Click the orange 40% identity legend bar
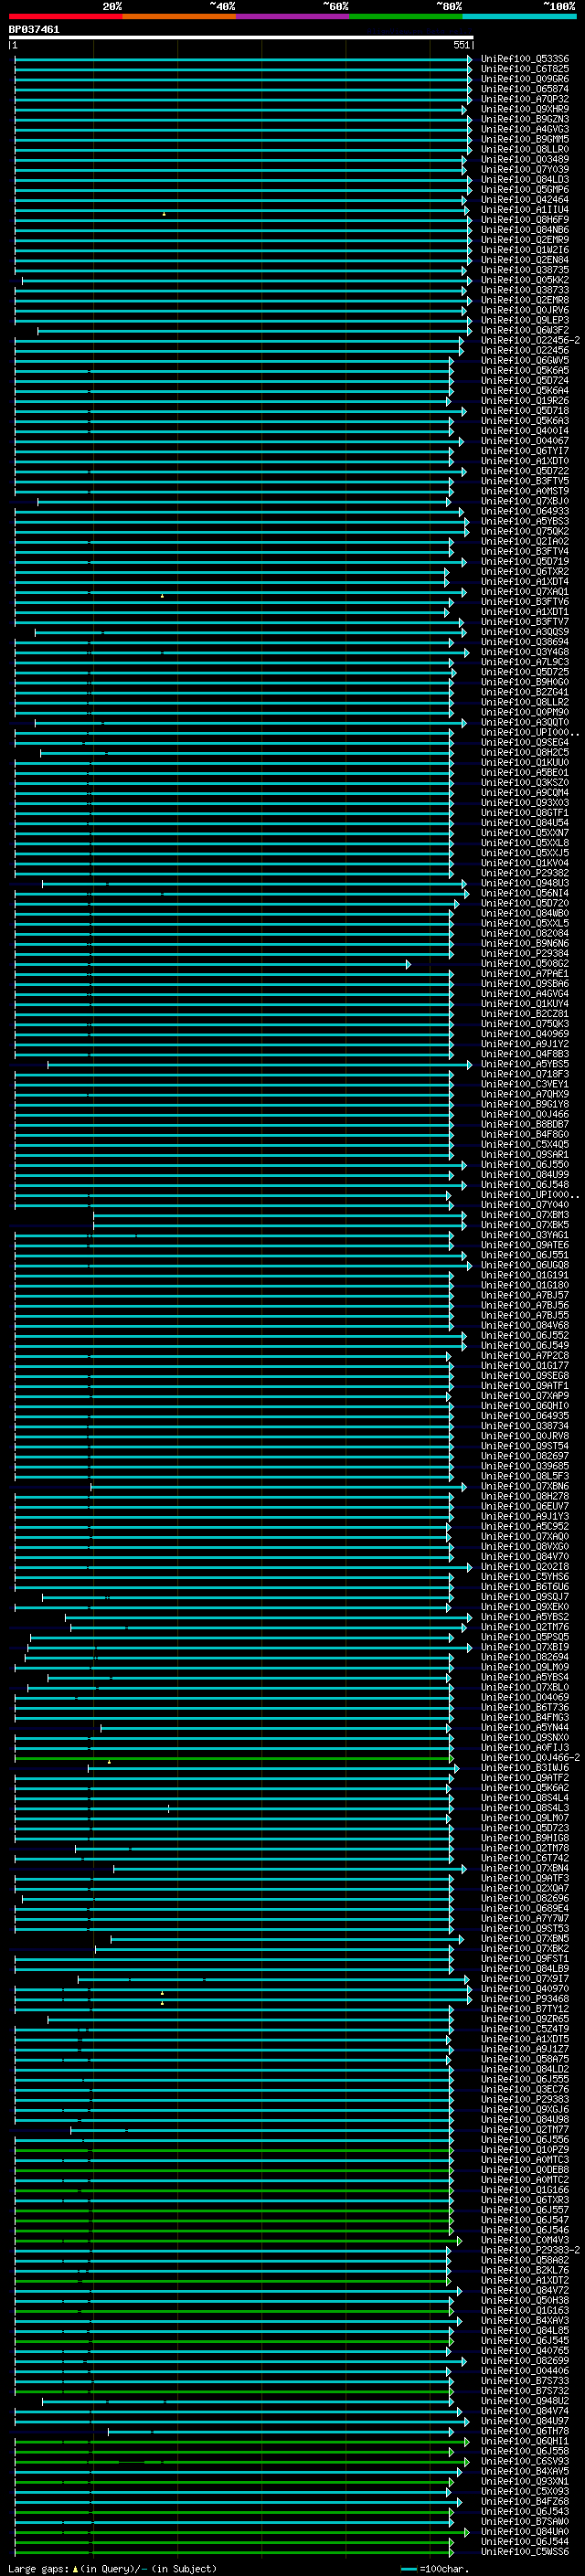 179,16
